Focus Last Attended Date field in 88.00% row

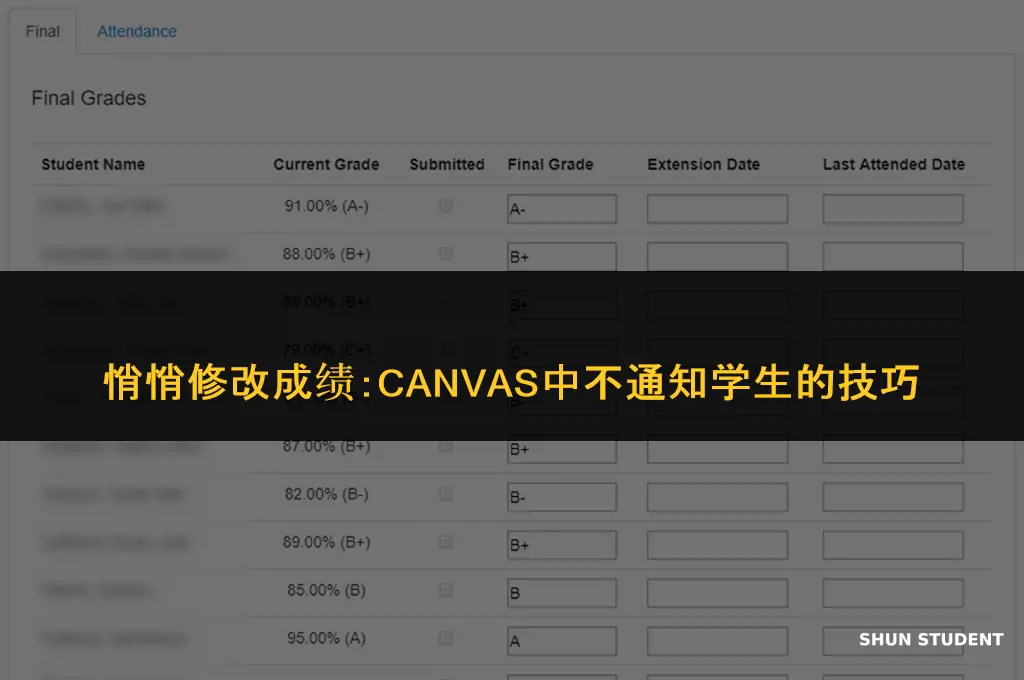coord(893,256)
